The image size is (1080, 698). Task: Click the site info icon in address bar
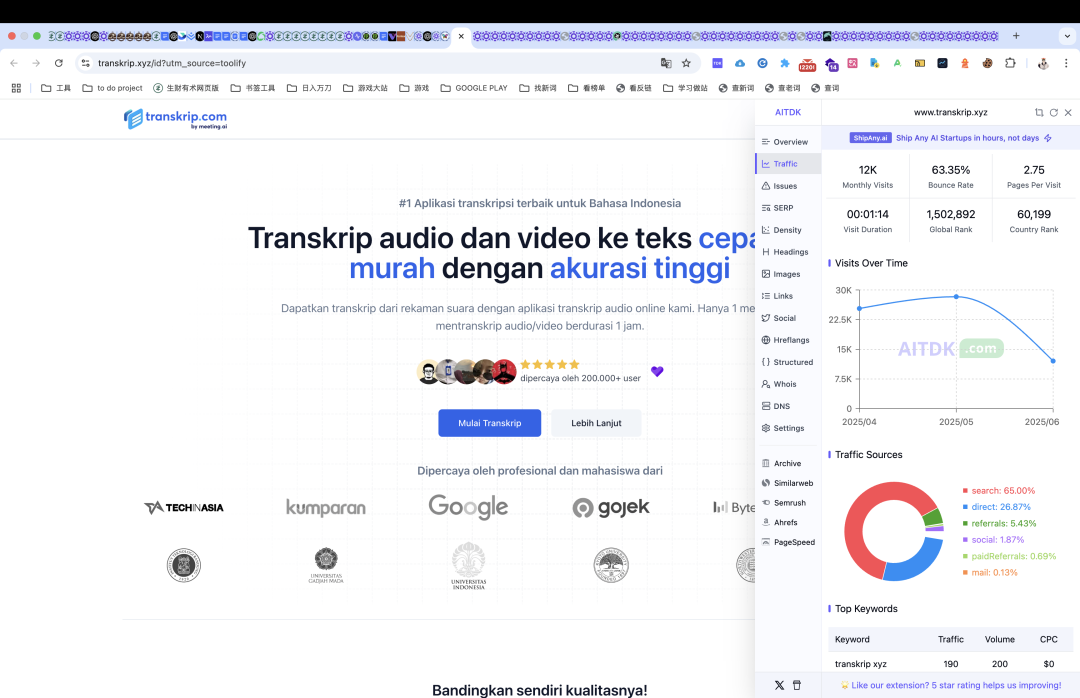coord(85,63)
